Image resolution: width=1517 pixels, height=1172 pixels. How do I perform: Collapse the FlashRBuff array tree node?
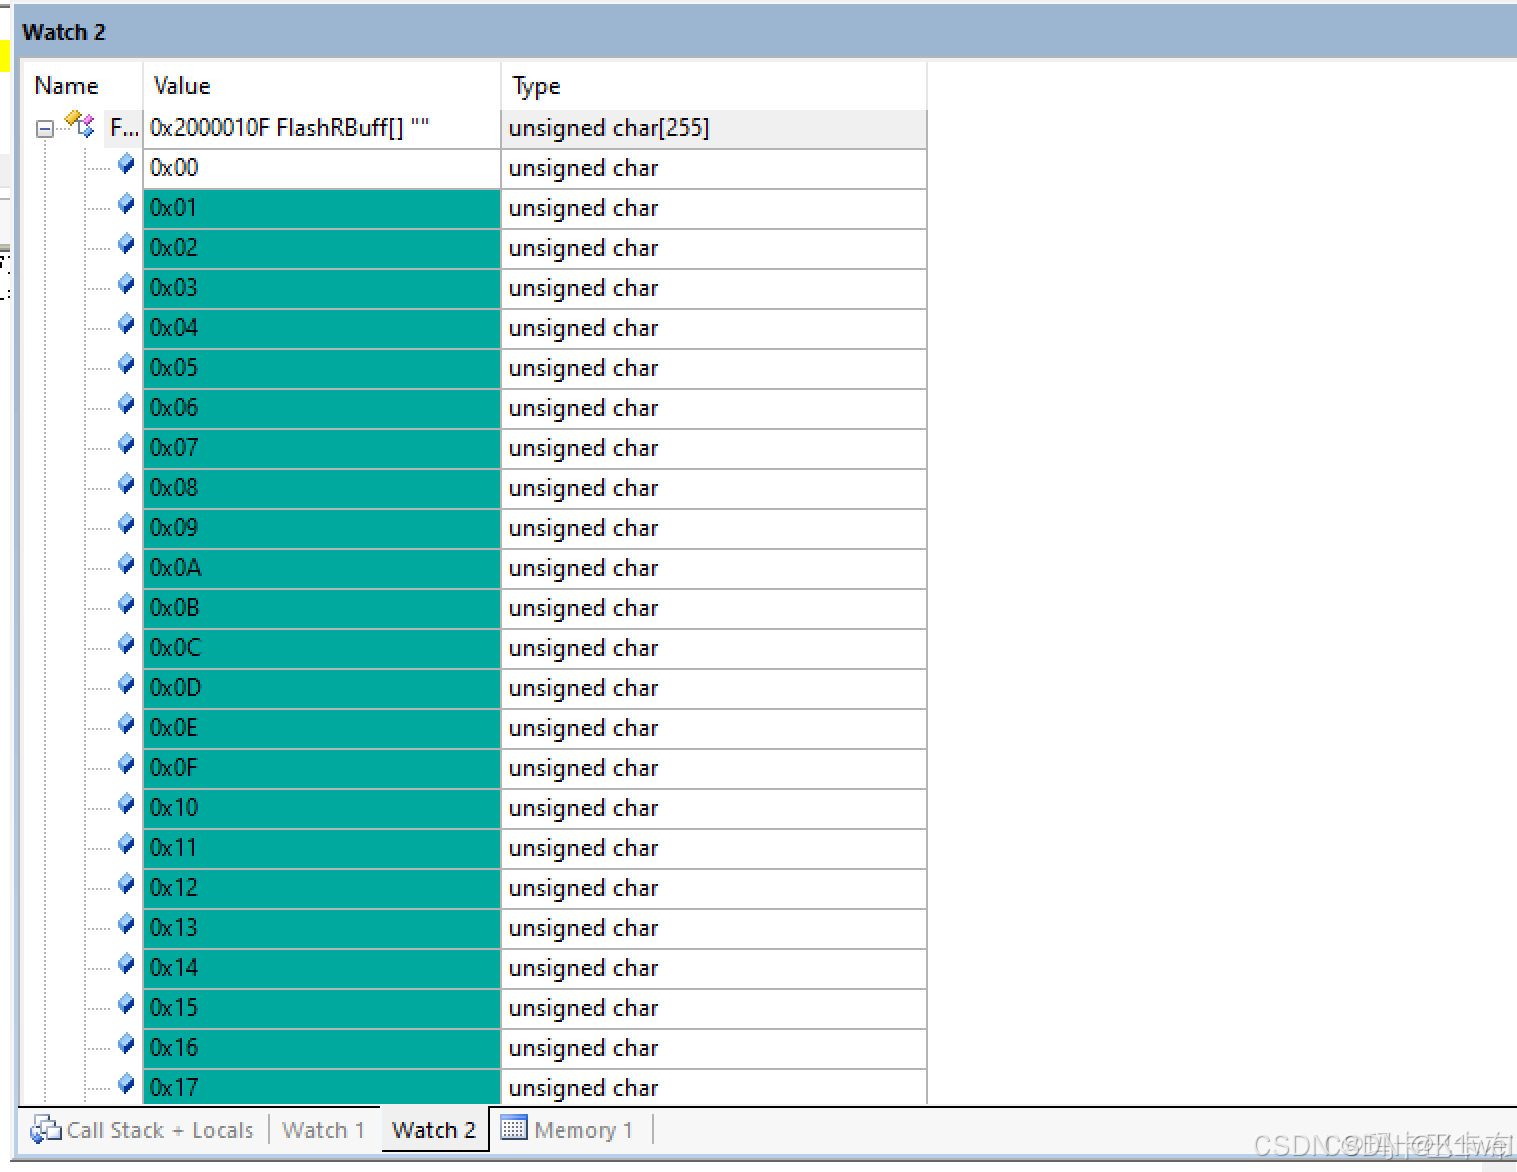click(44, 129)
